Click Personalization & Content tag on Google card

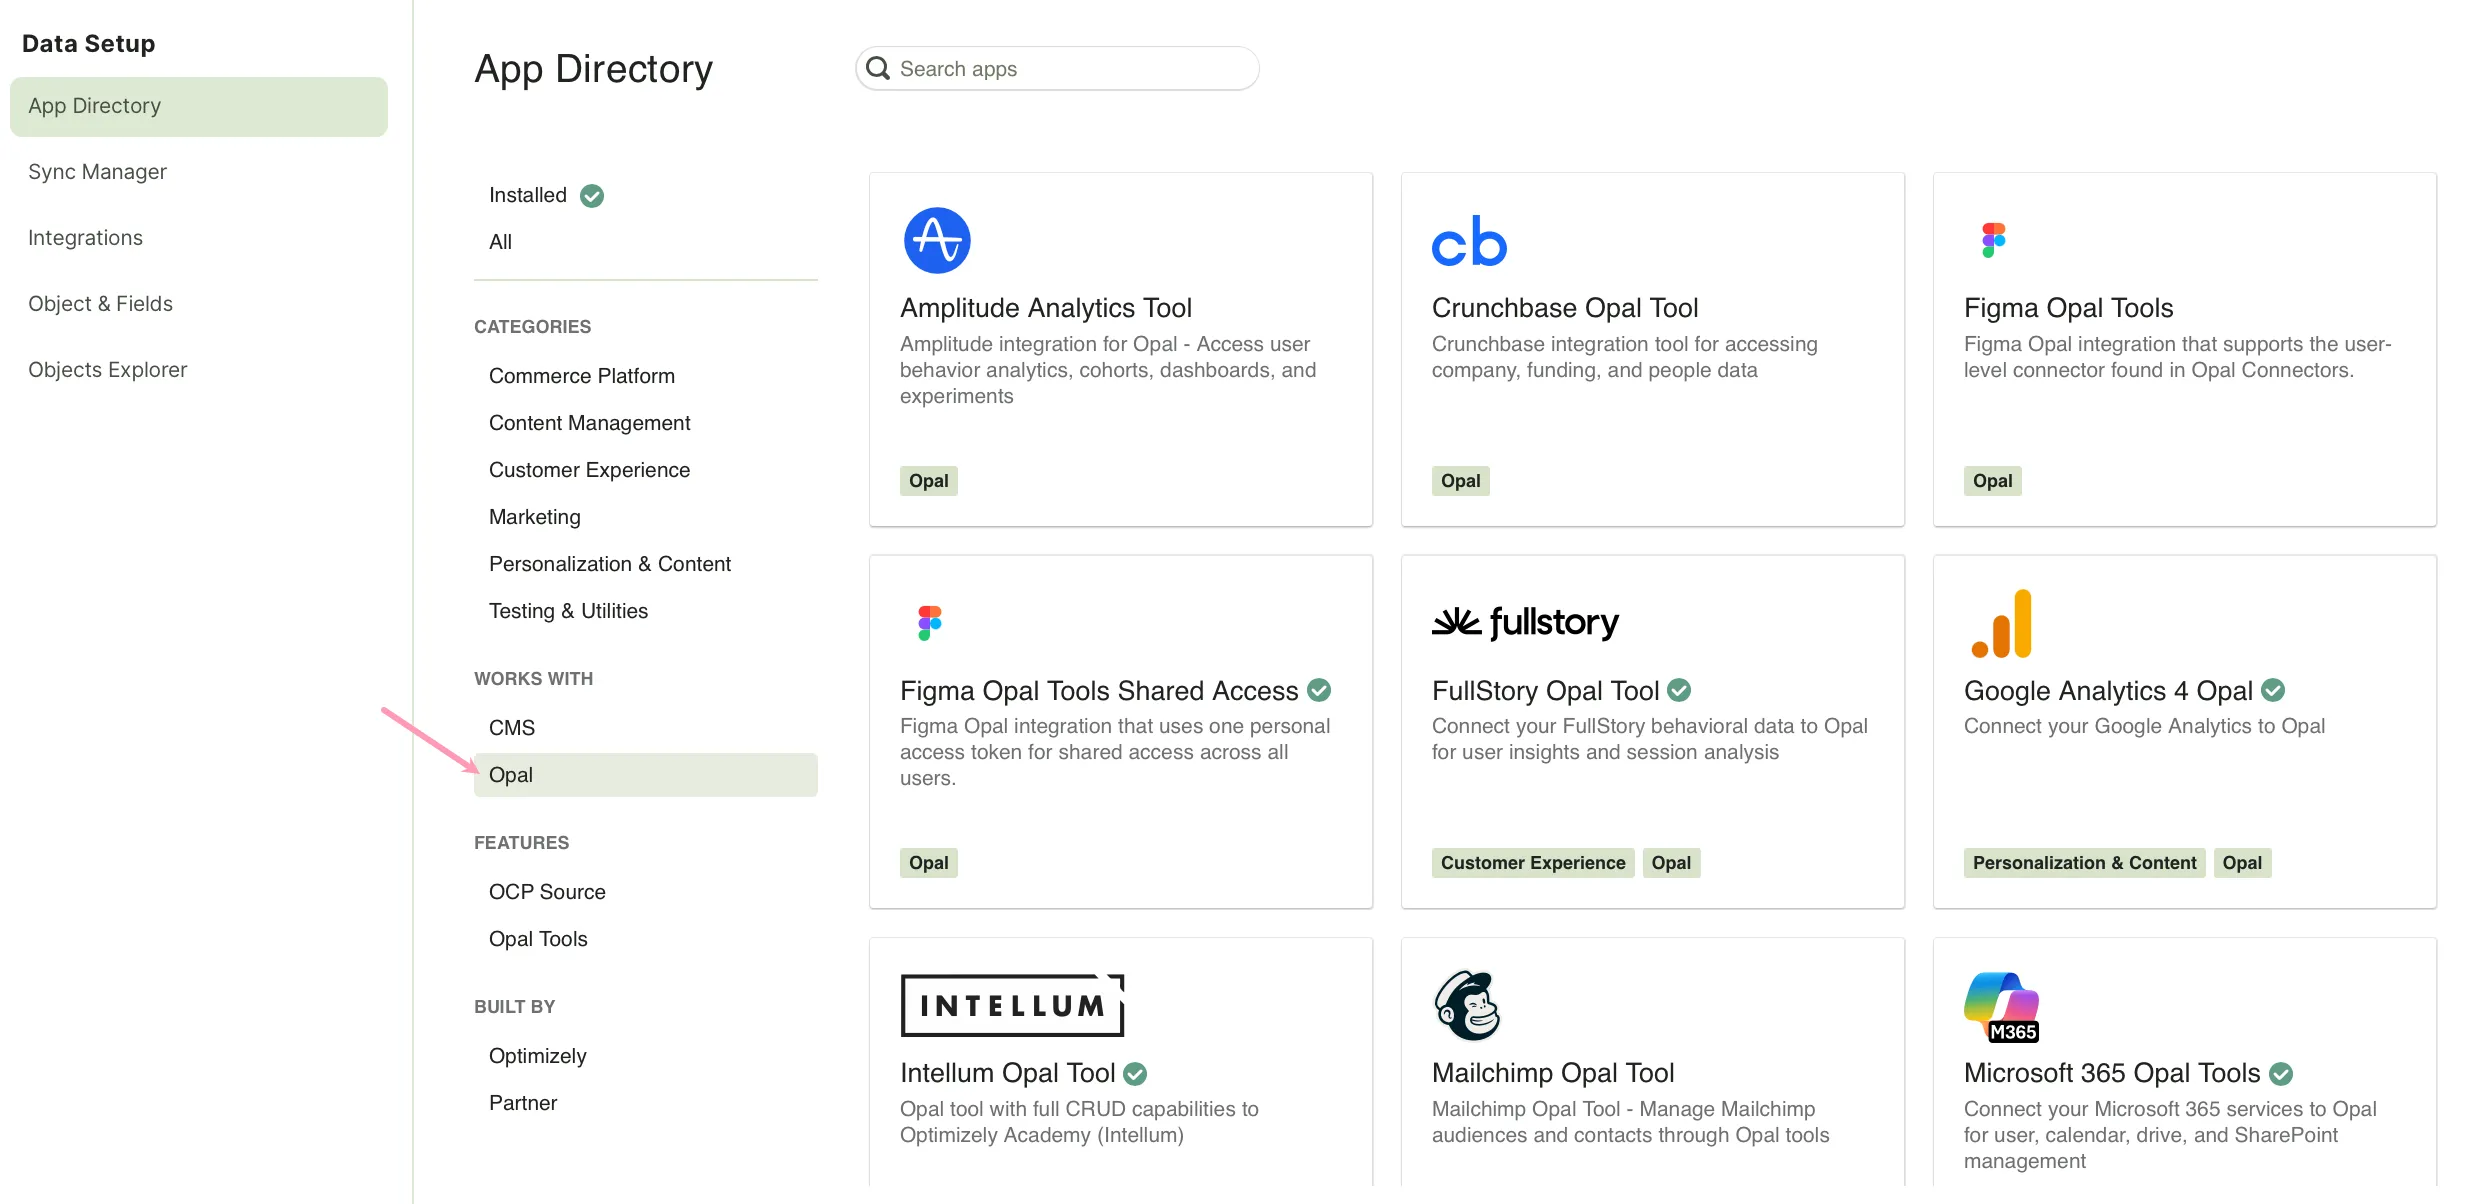coord(2084,863)
